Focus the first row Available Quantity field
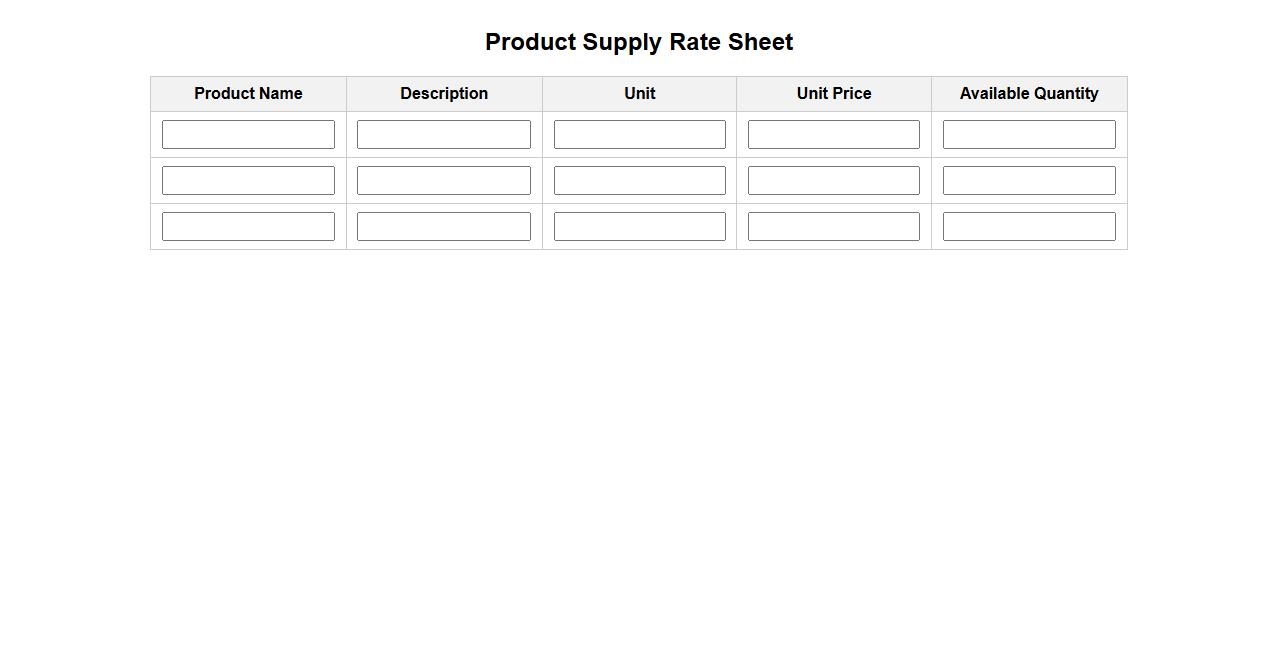 [x=1028, y=134]
